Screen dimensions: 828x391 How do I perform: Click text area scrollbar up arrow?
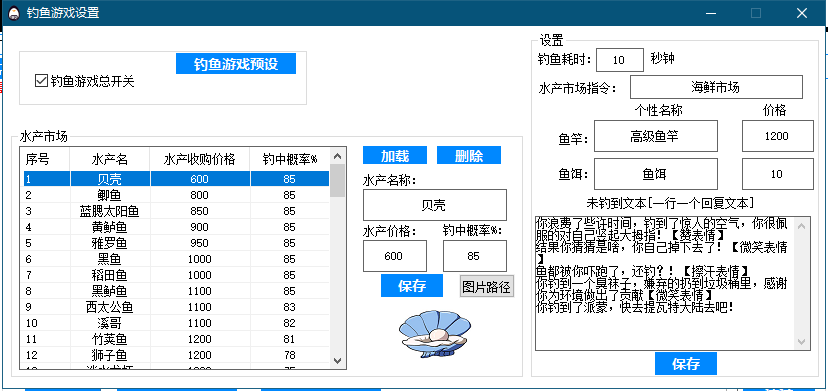[x=802, y=226]
